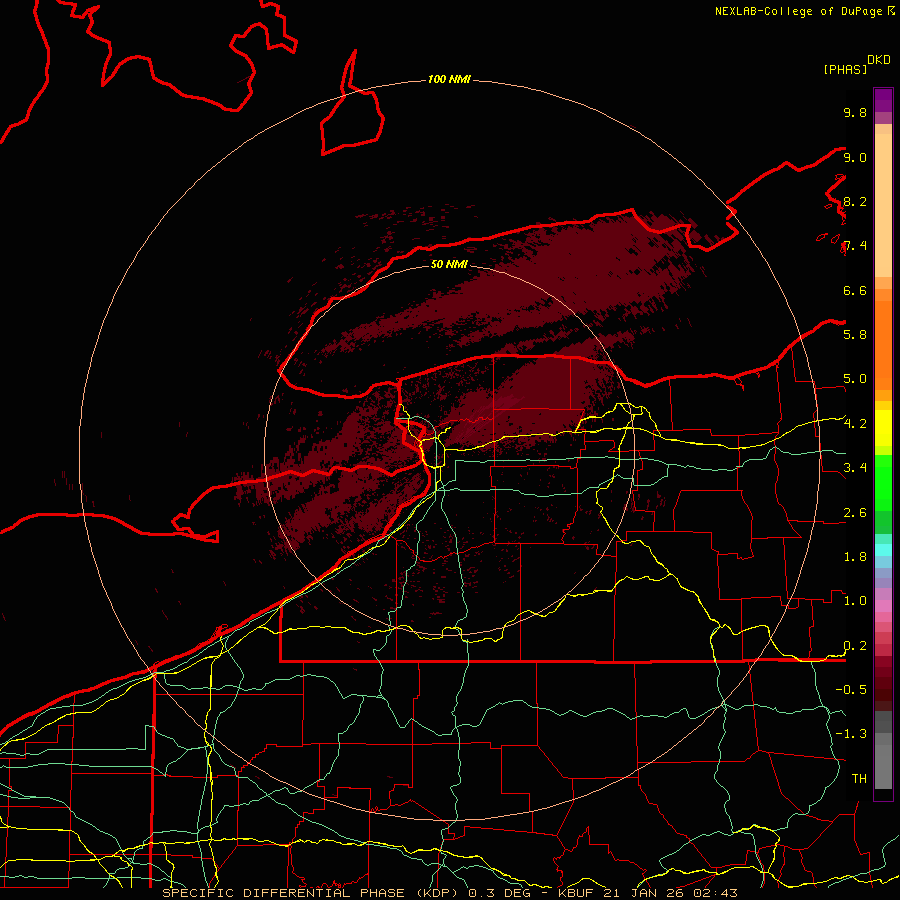This screenshot has width=900, height=900.
Task: Pick the cyan segment of the color bar
Action: pyautogui.click(x=883, y=550)
